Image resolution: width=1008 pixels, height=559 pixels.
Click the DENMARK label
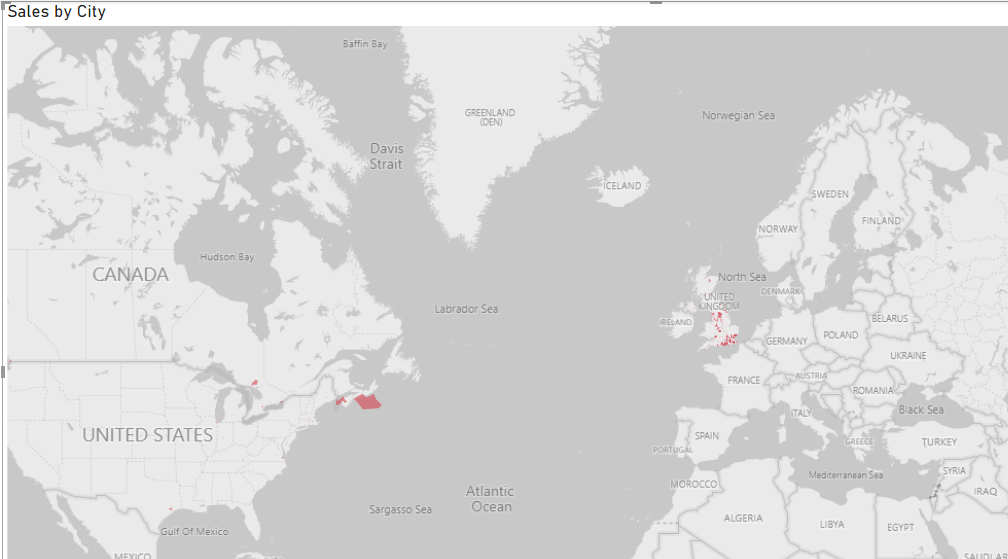780,291
